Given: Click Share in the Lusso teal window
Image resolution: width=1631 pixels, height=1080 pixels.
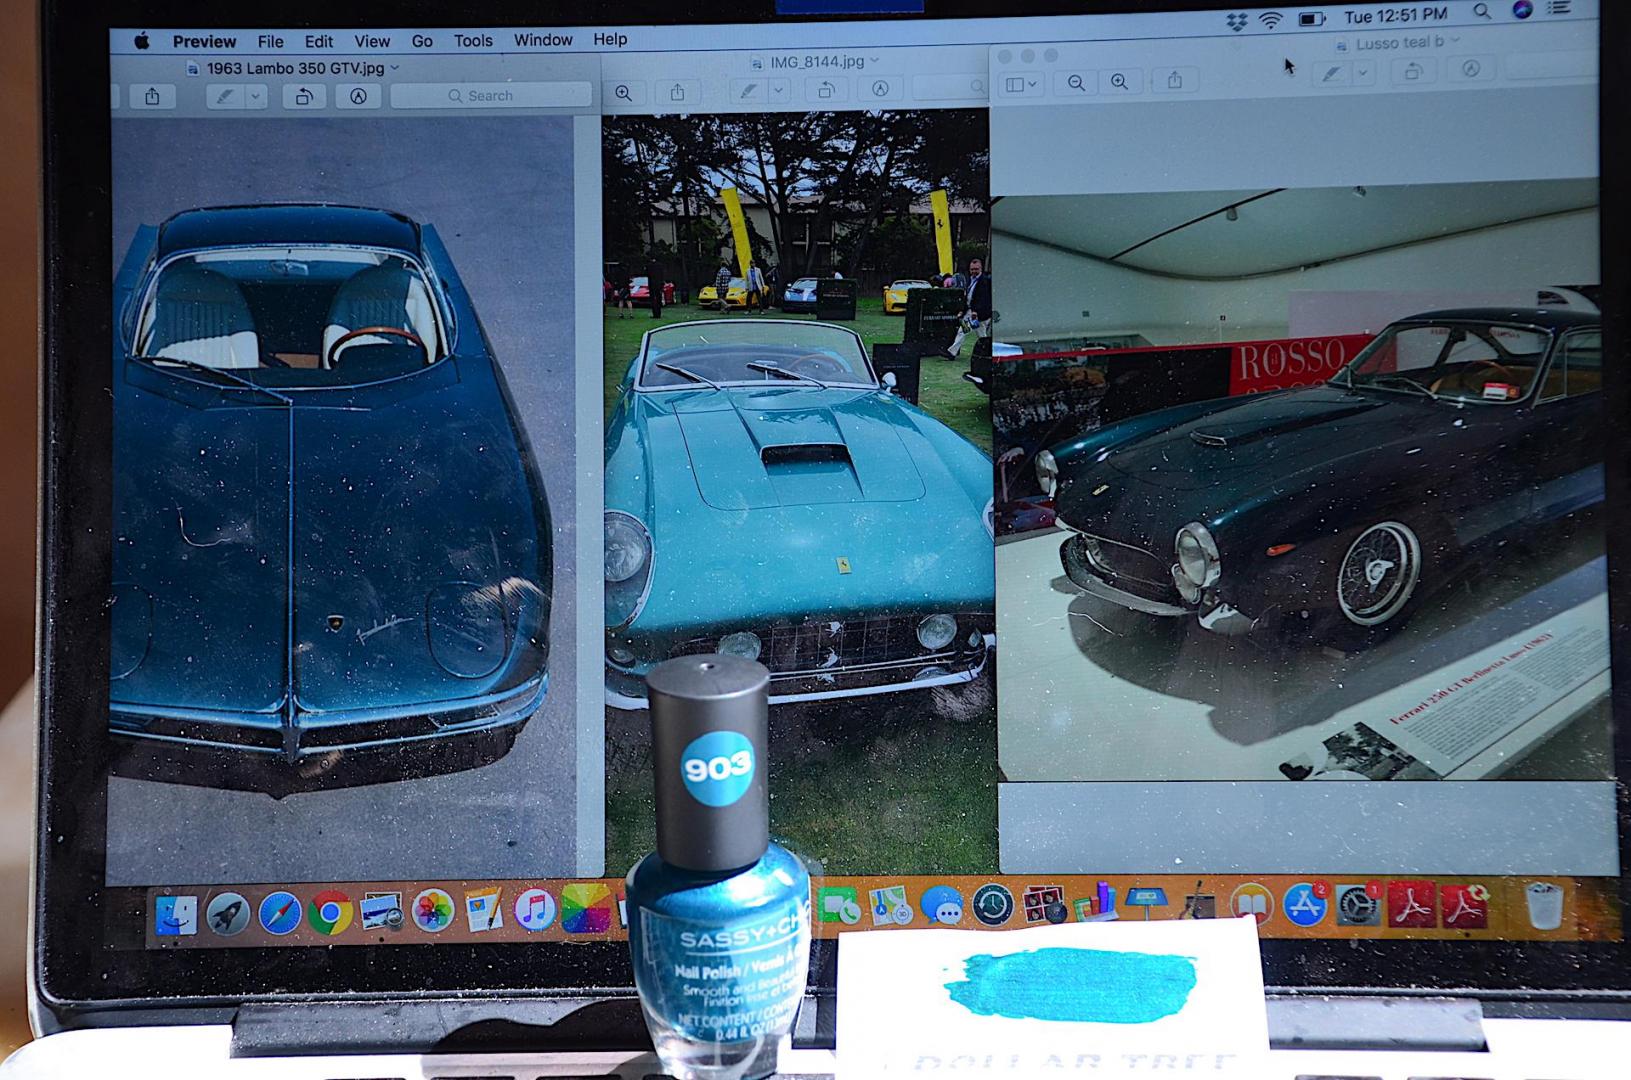Looking at the screenshot, I should click(1175, 81).
